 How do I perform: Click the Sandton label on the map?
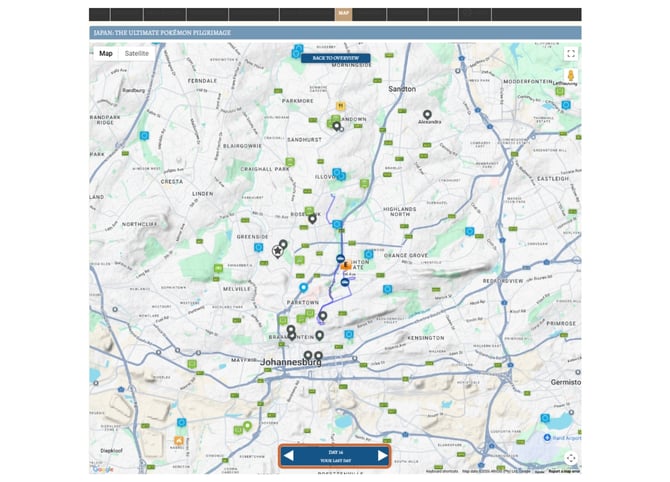pyautogui.click(x=402, y=89)
